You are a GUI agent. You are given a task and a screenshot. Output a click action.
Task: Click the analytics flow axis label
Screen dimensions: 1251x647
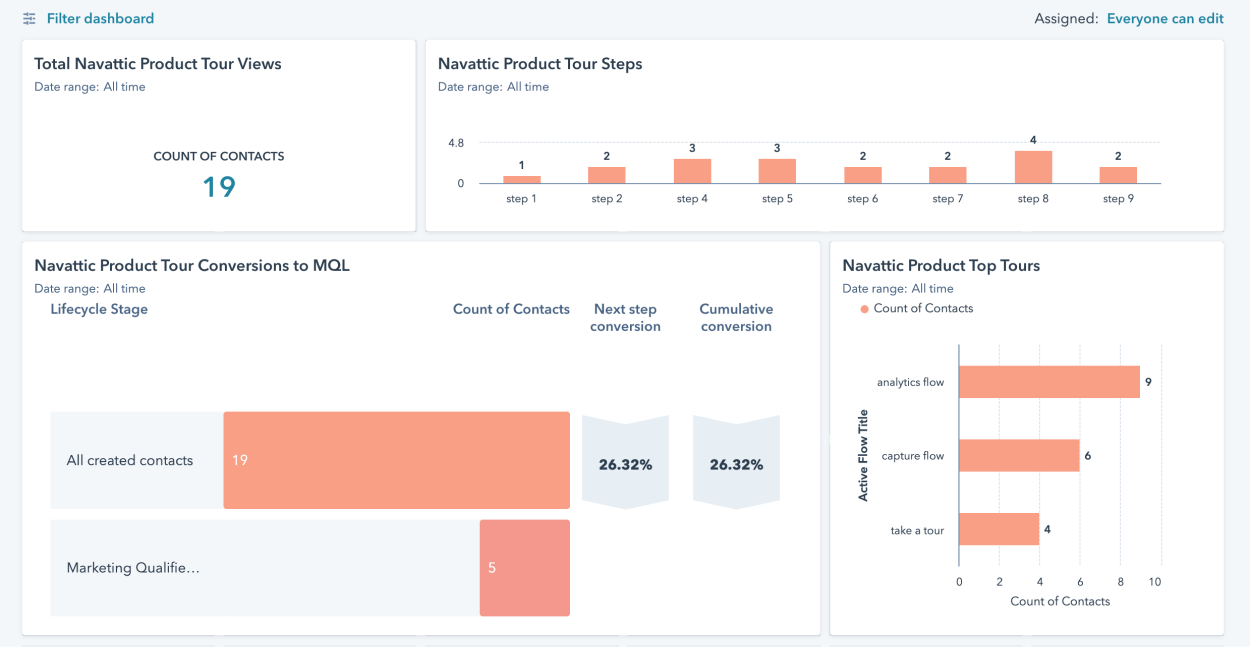pos(910,382)
